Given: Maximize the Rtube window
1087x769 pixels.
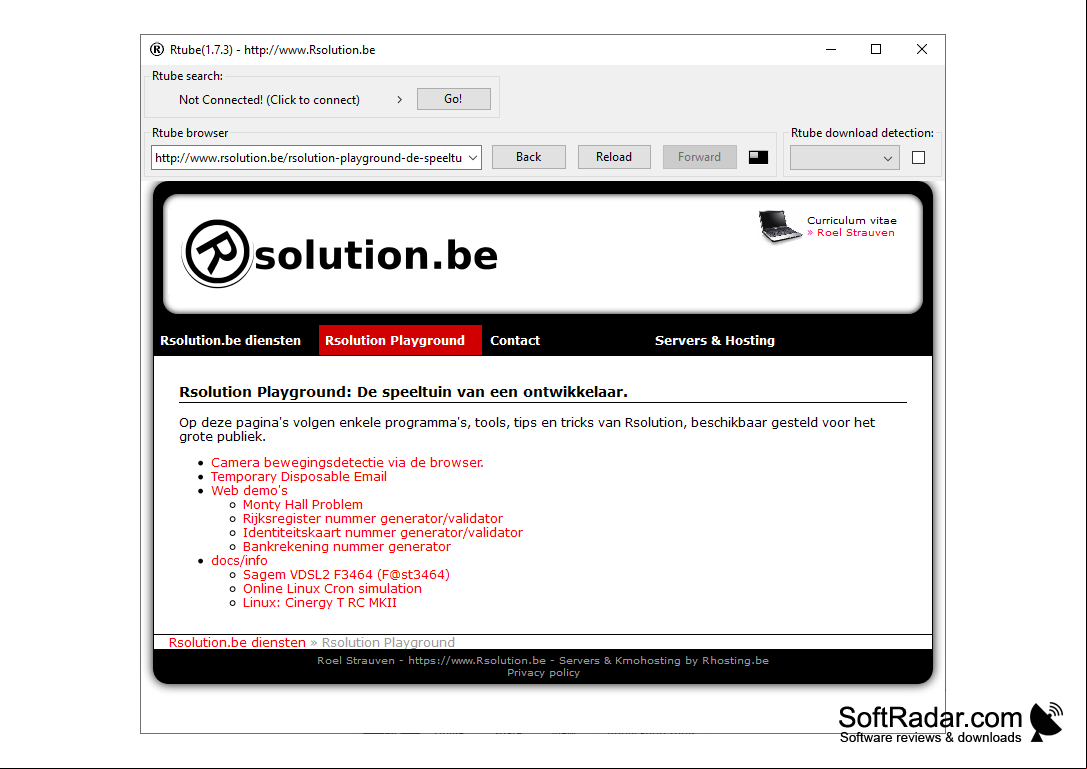Looking at the screenshot, I should pos(876,49).
